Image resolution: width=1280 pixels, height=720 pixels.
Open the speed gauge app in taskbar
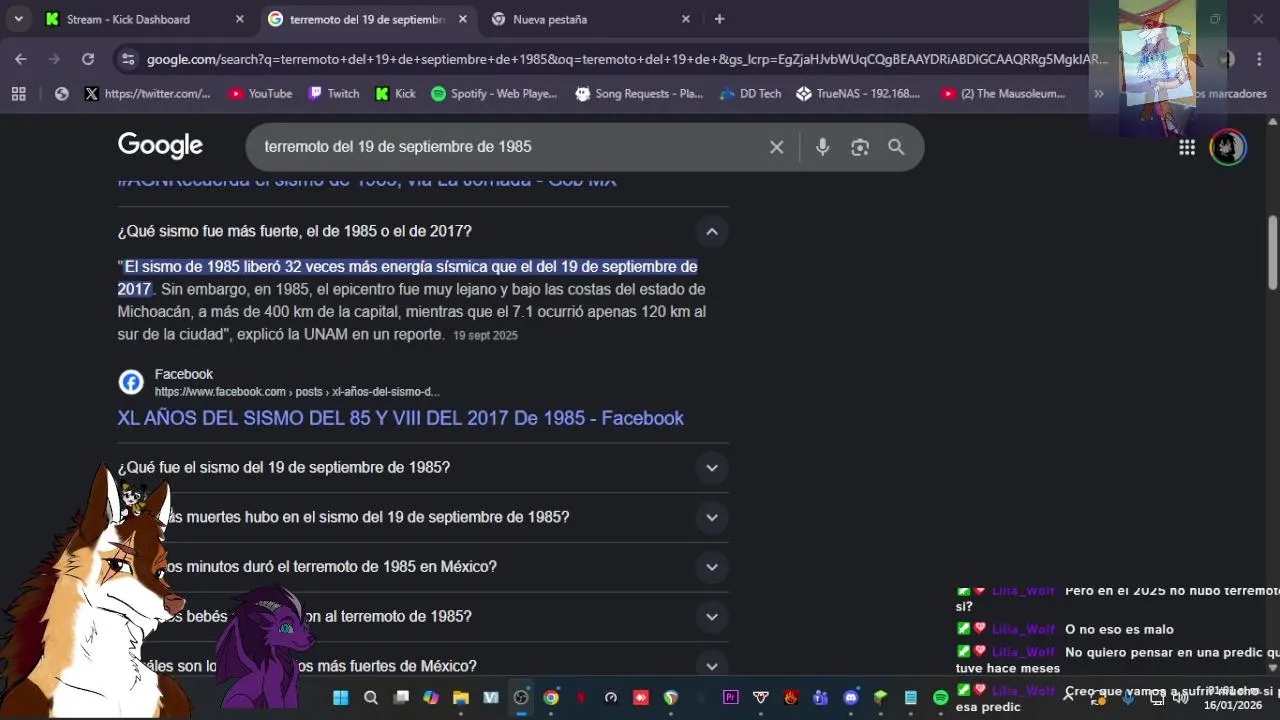[x=611, y=697]
